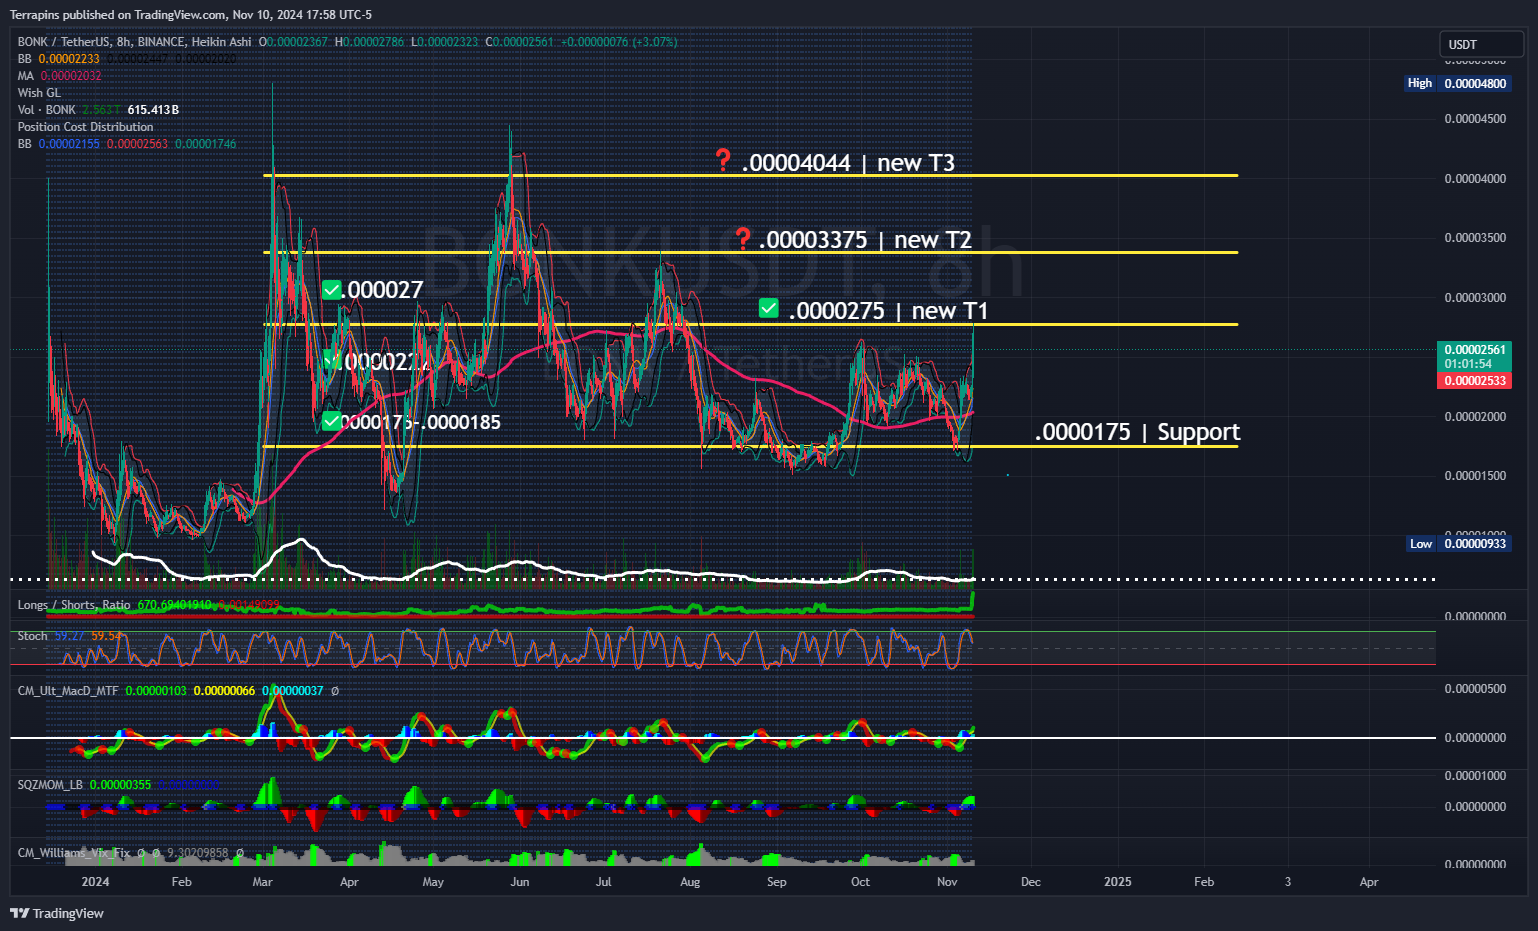Click Jul on the time axis
1538x931 pixels.
tap(604, 882)
